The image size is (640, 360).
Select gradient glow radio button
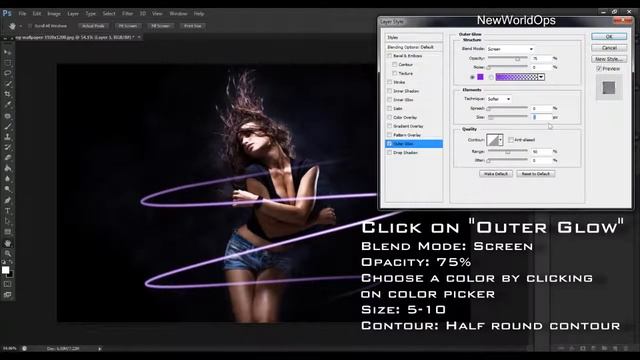491,77
